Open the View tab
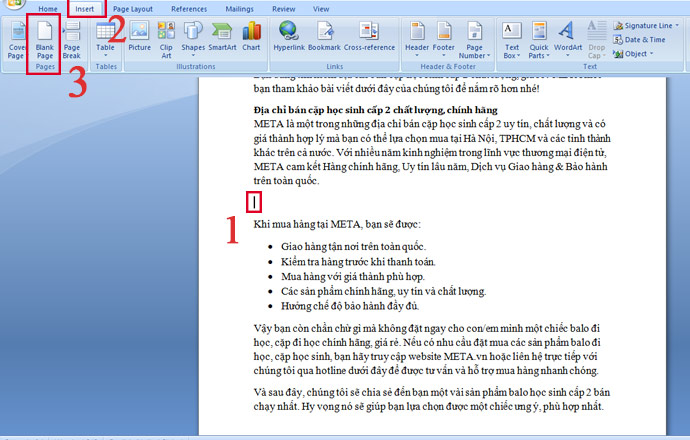Viewport: 690px width, 440px height. 321,9
